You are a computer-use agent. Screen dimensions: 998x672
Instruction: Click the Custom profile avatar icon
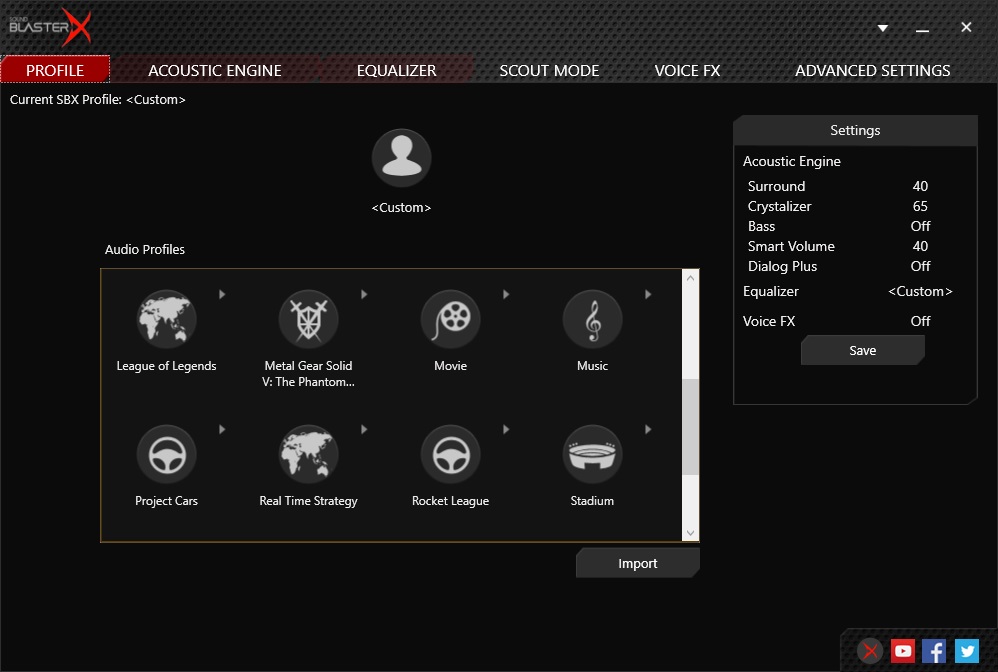click(402, 158)
